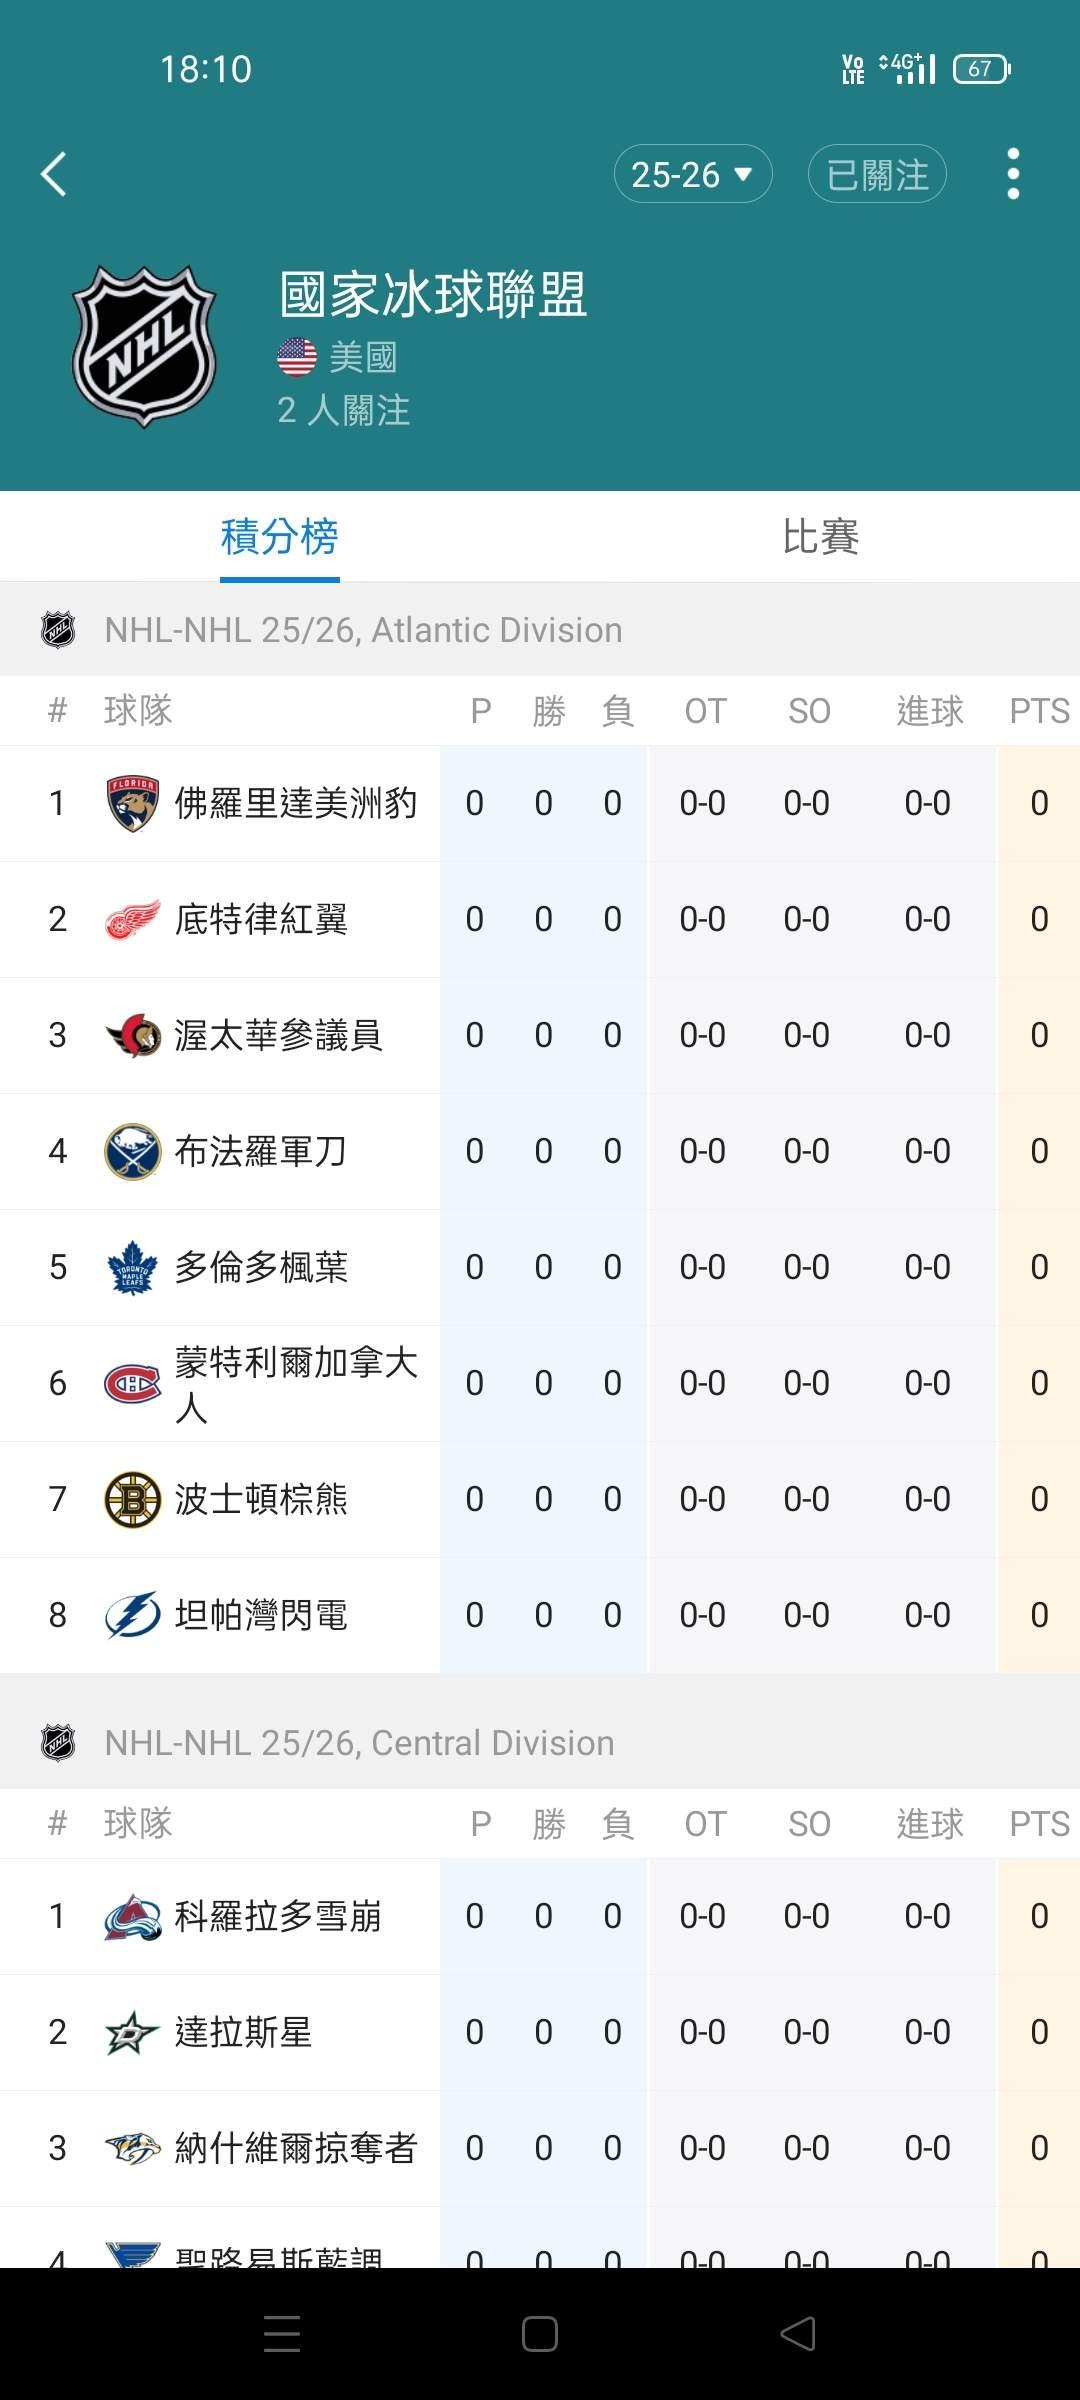Image resolution: width=1080 pixels, height=2400 pixels.
Task: Tap the back arrow icon
Action: pyautogui.click(x=54, y=174)
